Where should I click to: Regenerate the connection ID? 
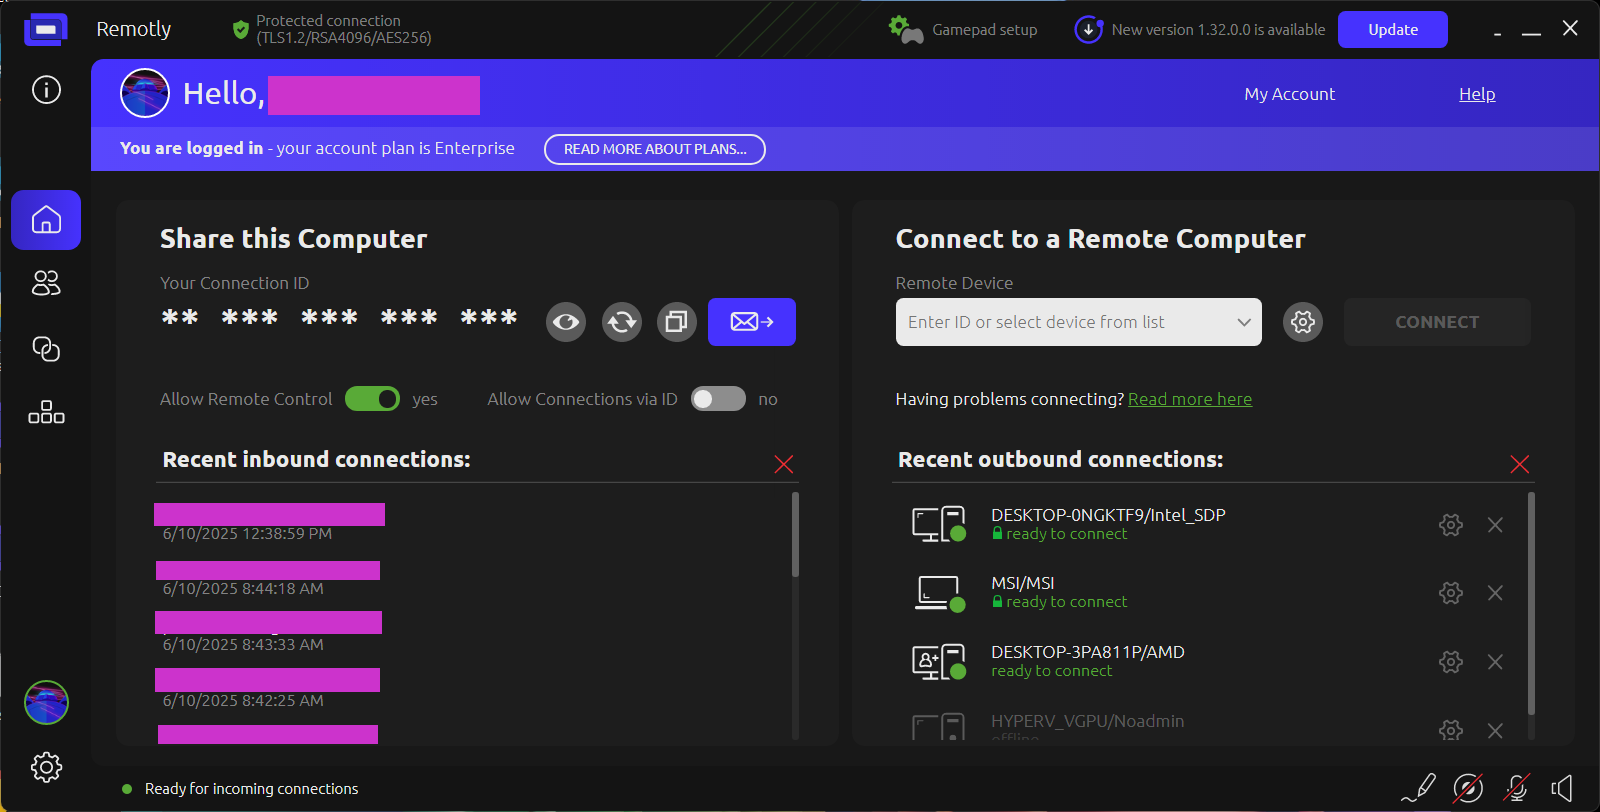pyautogui.click(x=622, y=322)
